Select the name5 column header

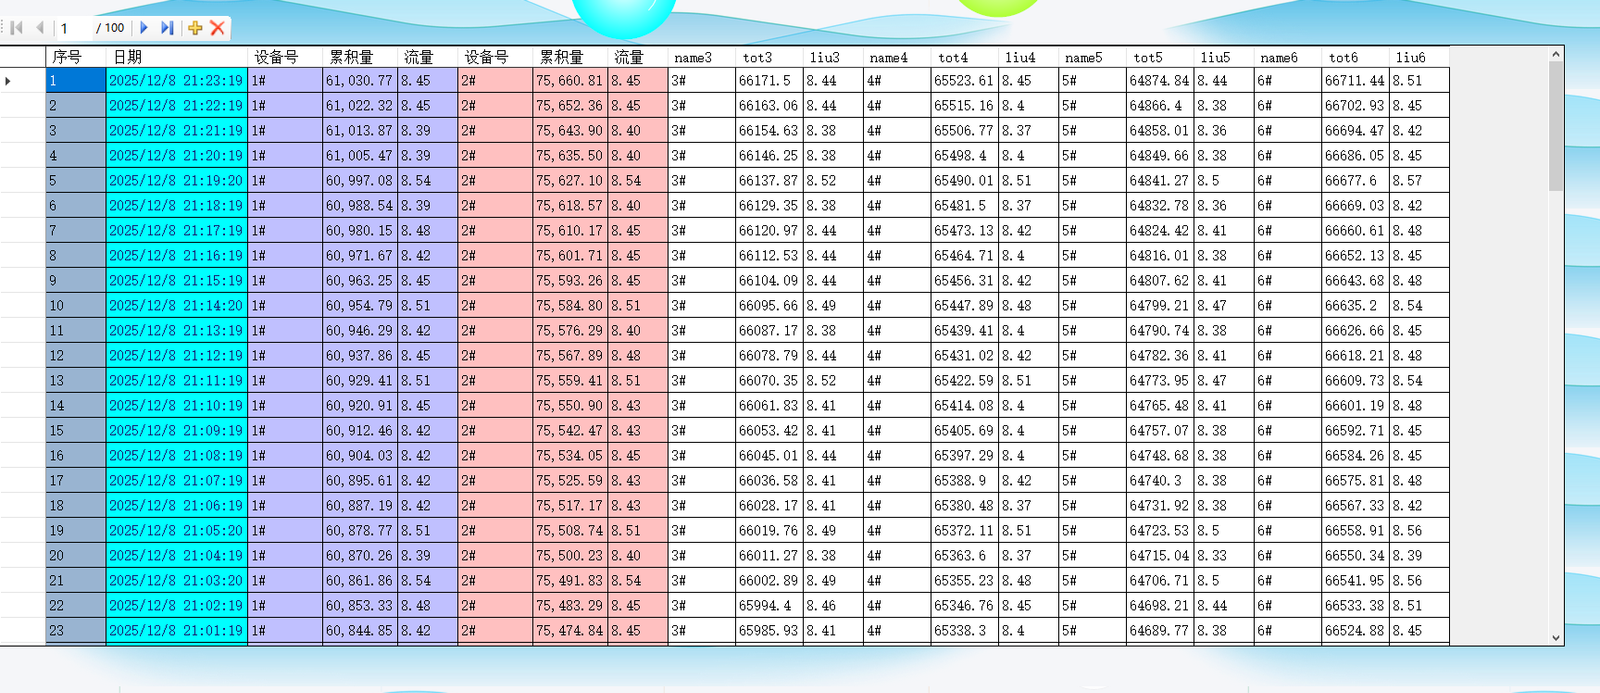tap(1091, 57)
